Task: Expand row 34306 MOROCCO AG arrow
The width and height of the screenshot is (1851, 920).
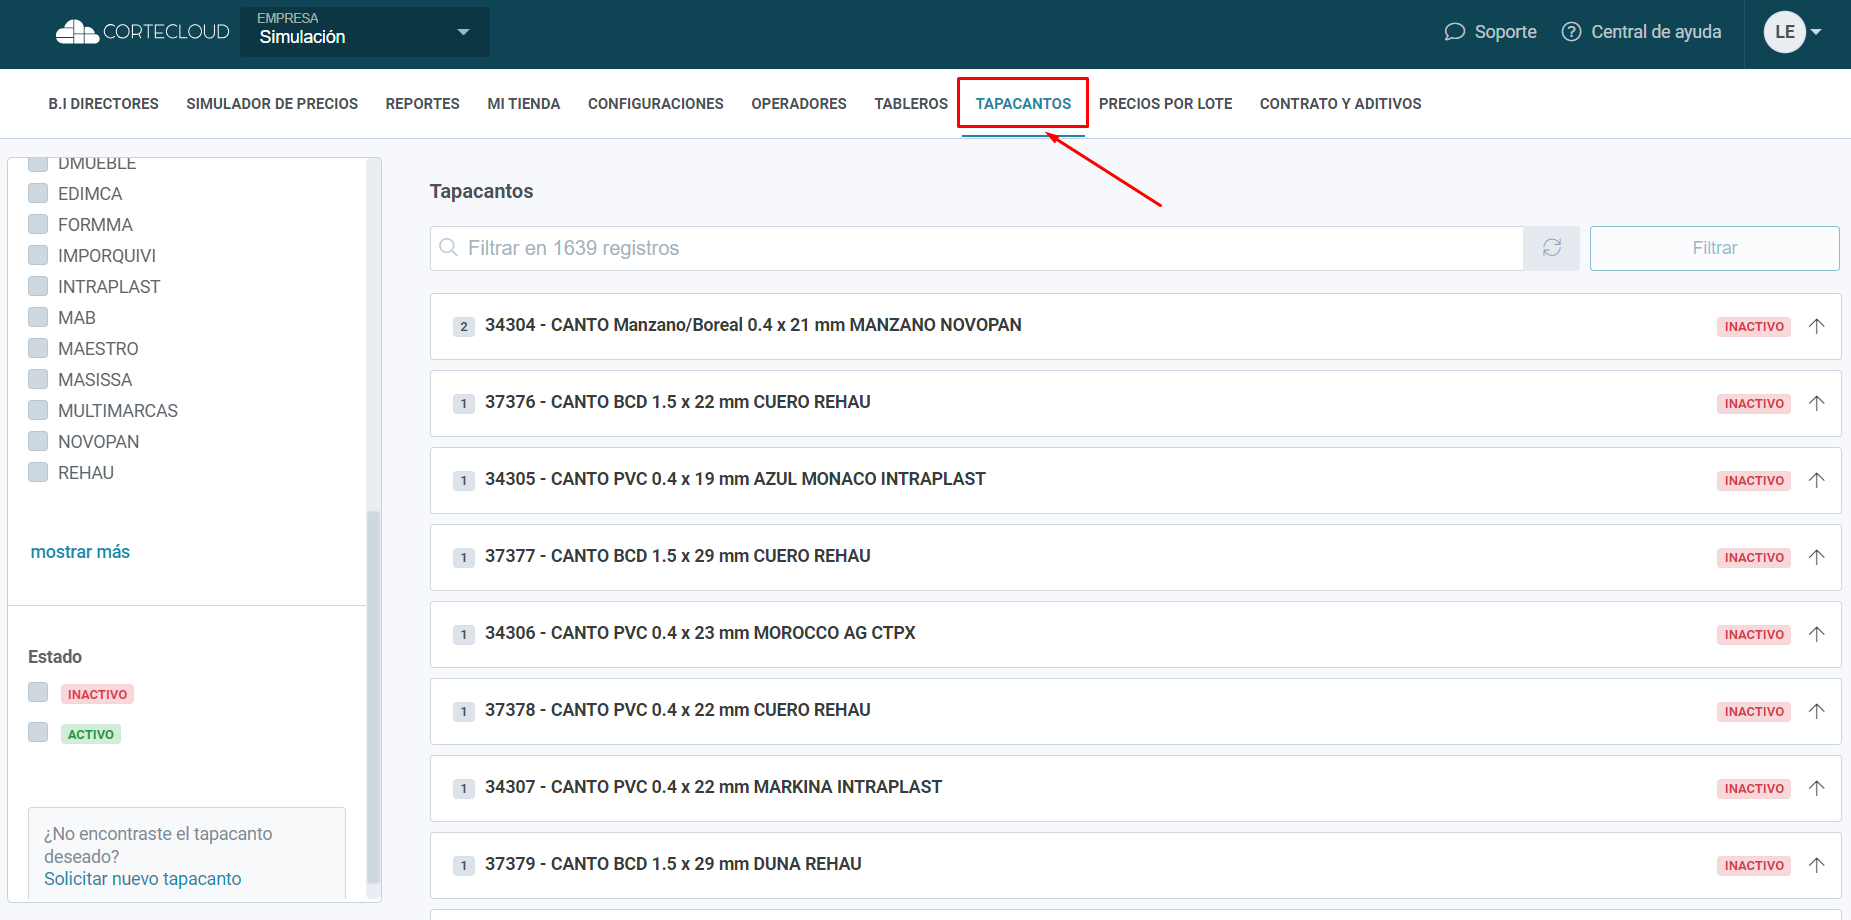Action: pos(1817,634)
